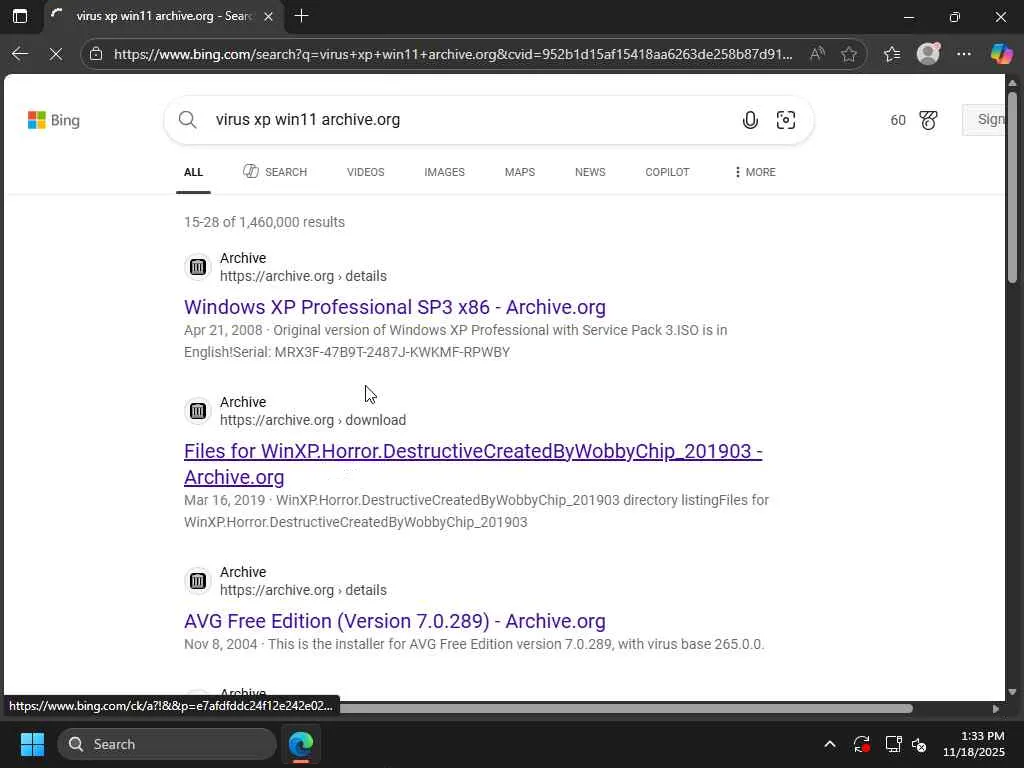Activate Read aloud icon in address bar

tap(816, 54)
